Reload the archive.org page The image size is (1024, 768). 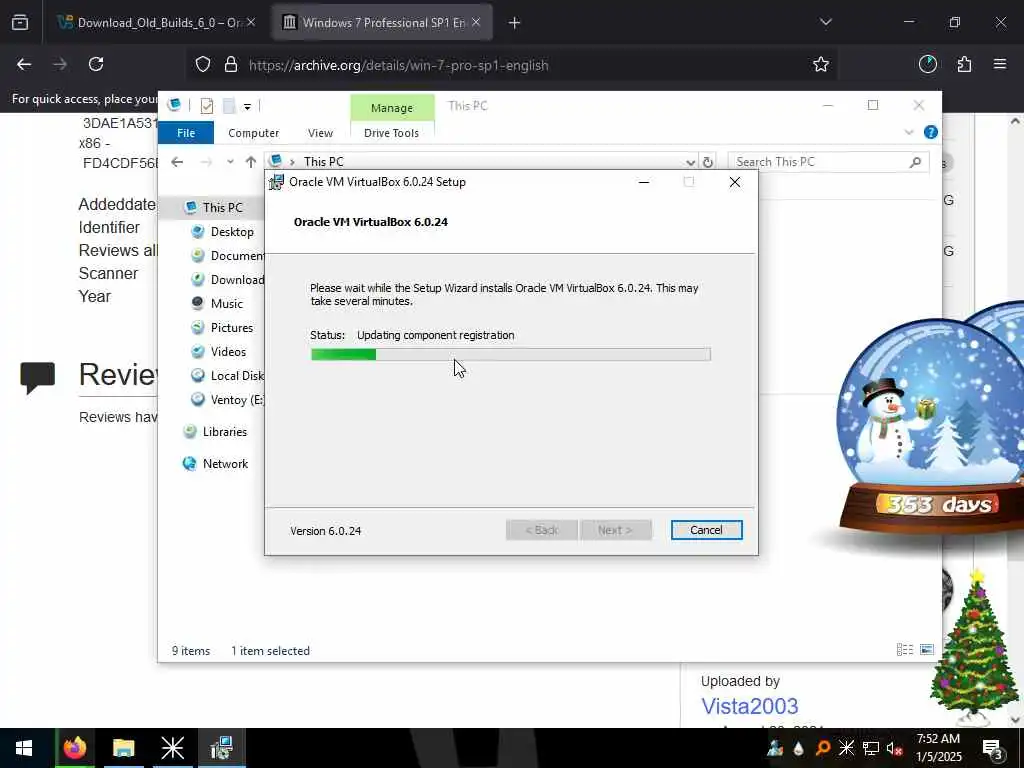[96, 65]
